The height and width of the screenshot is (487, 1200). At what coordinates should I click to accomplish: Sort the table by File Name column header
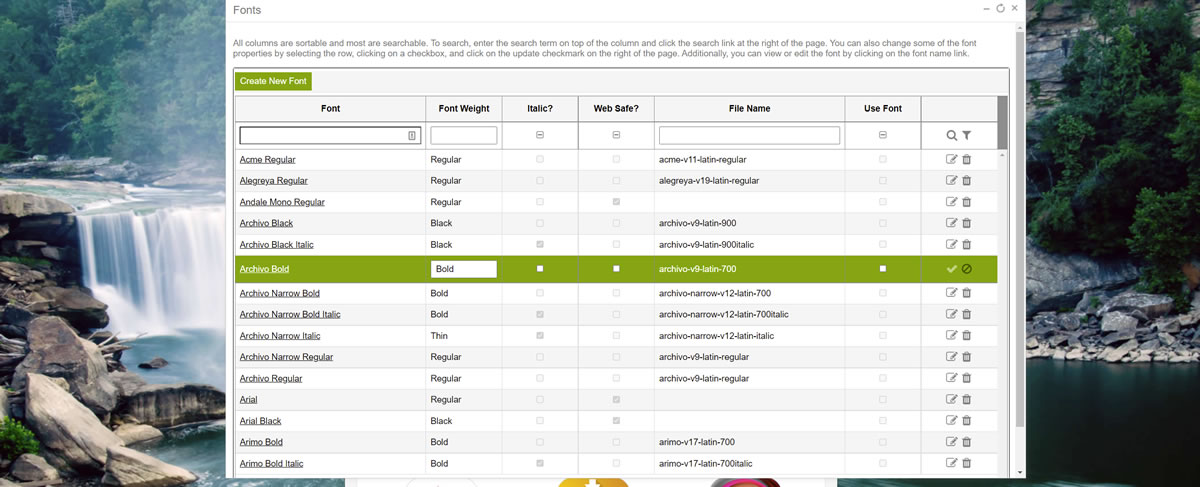pos(749,108)
